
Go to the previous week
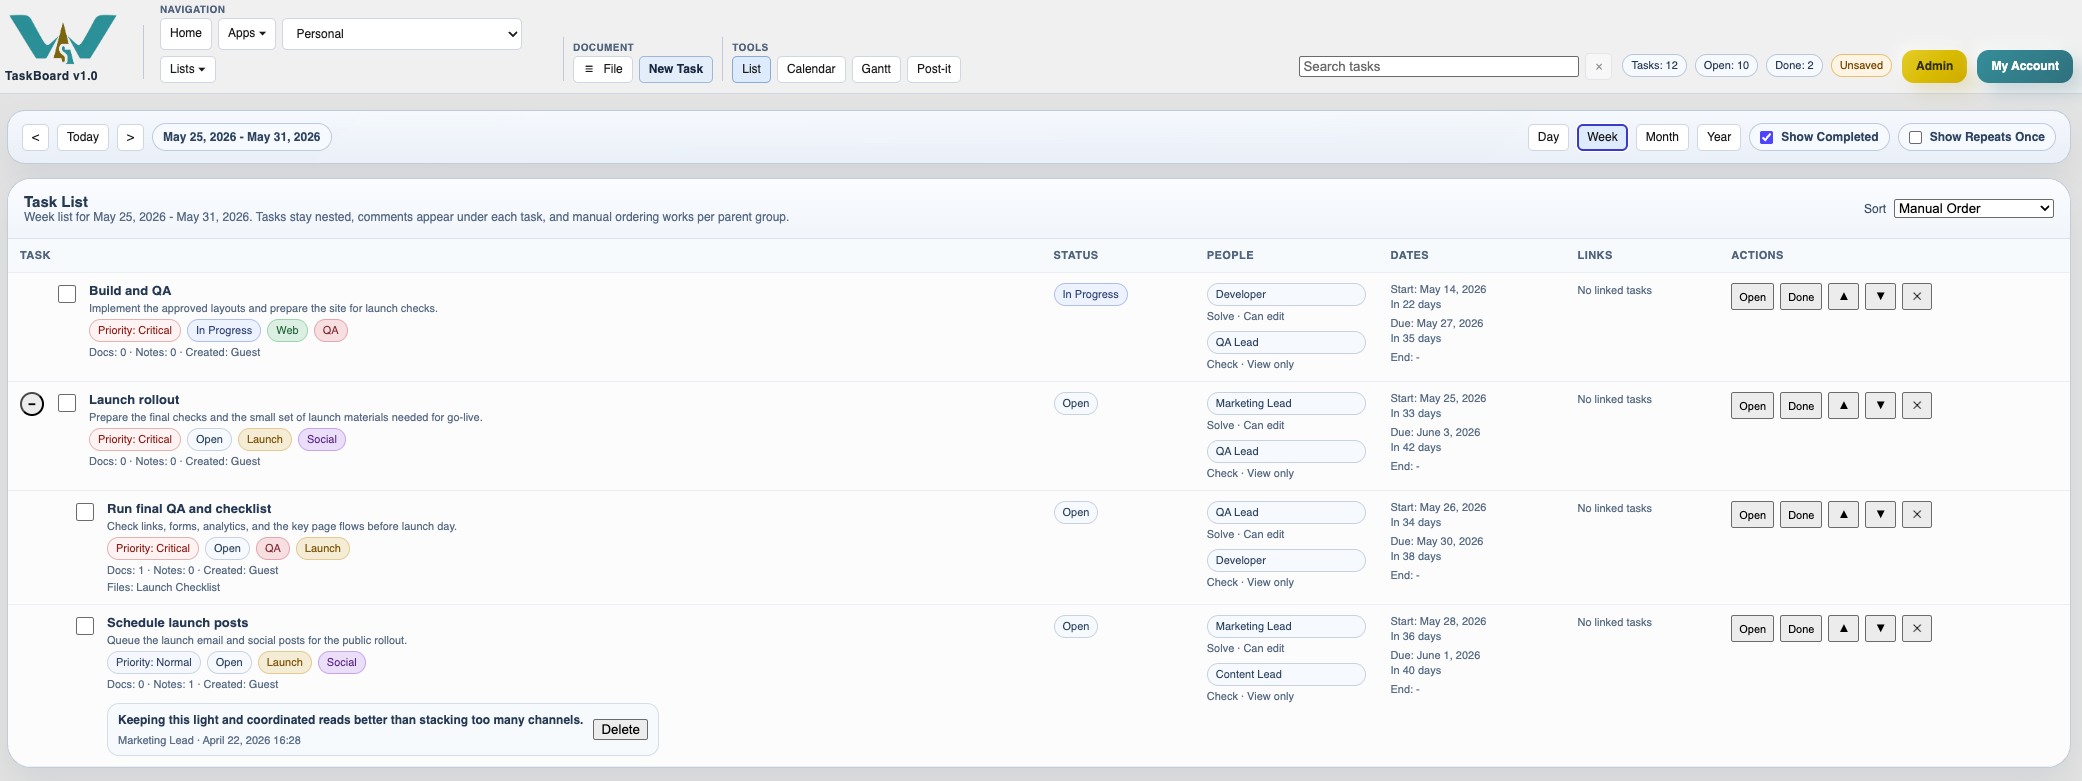tap(35, 137)
